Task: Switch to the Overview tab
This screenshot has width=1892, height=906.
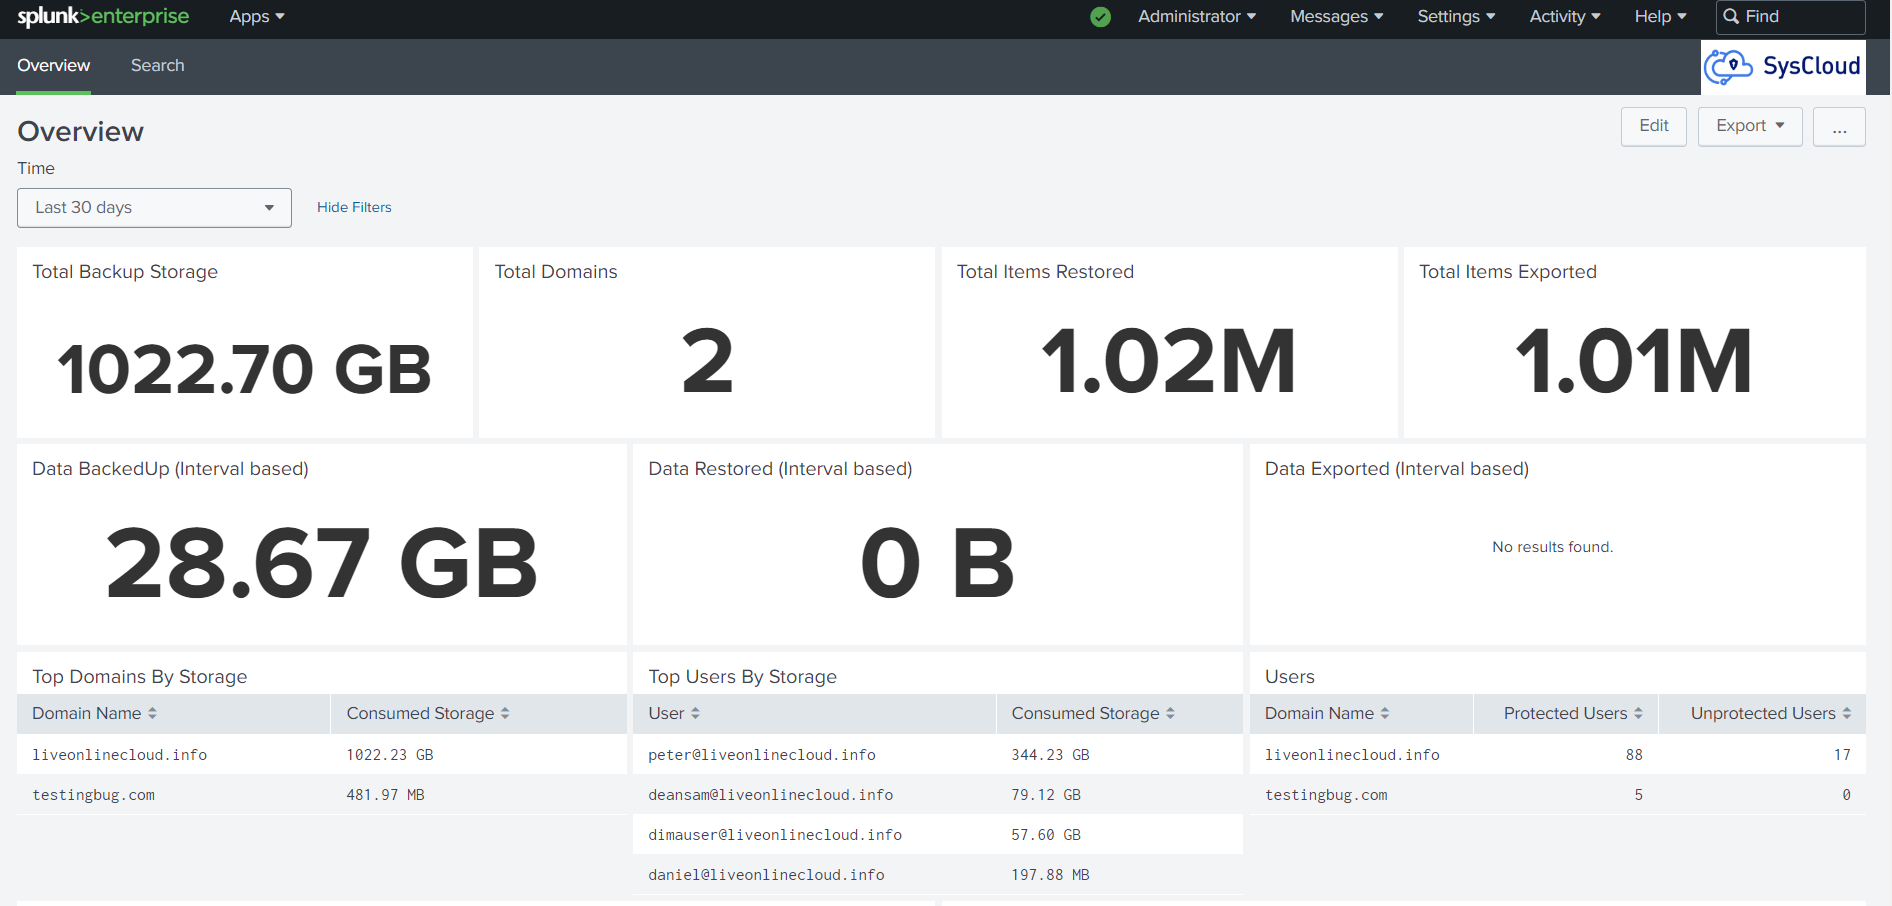Action: coord(54,66)
